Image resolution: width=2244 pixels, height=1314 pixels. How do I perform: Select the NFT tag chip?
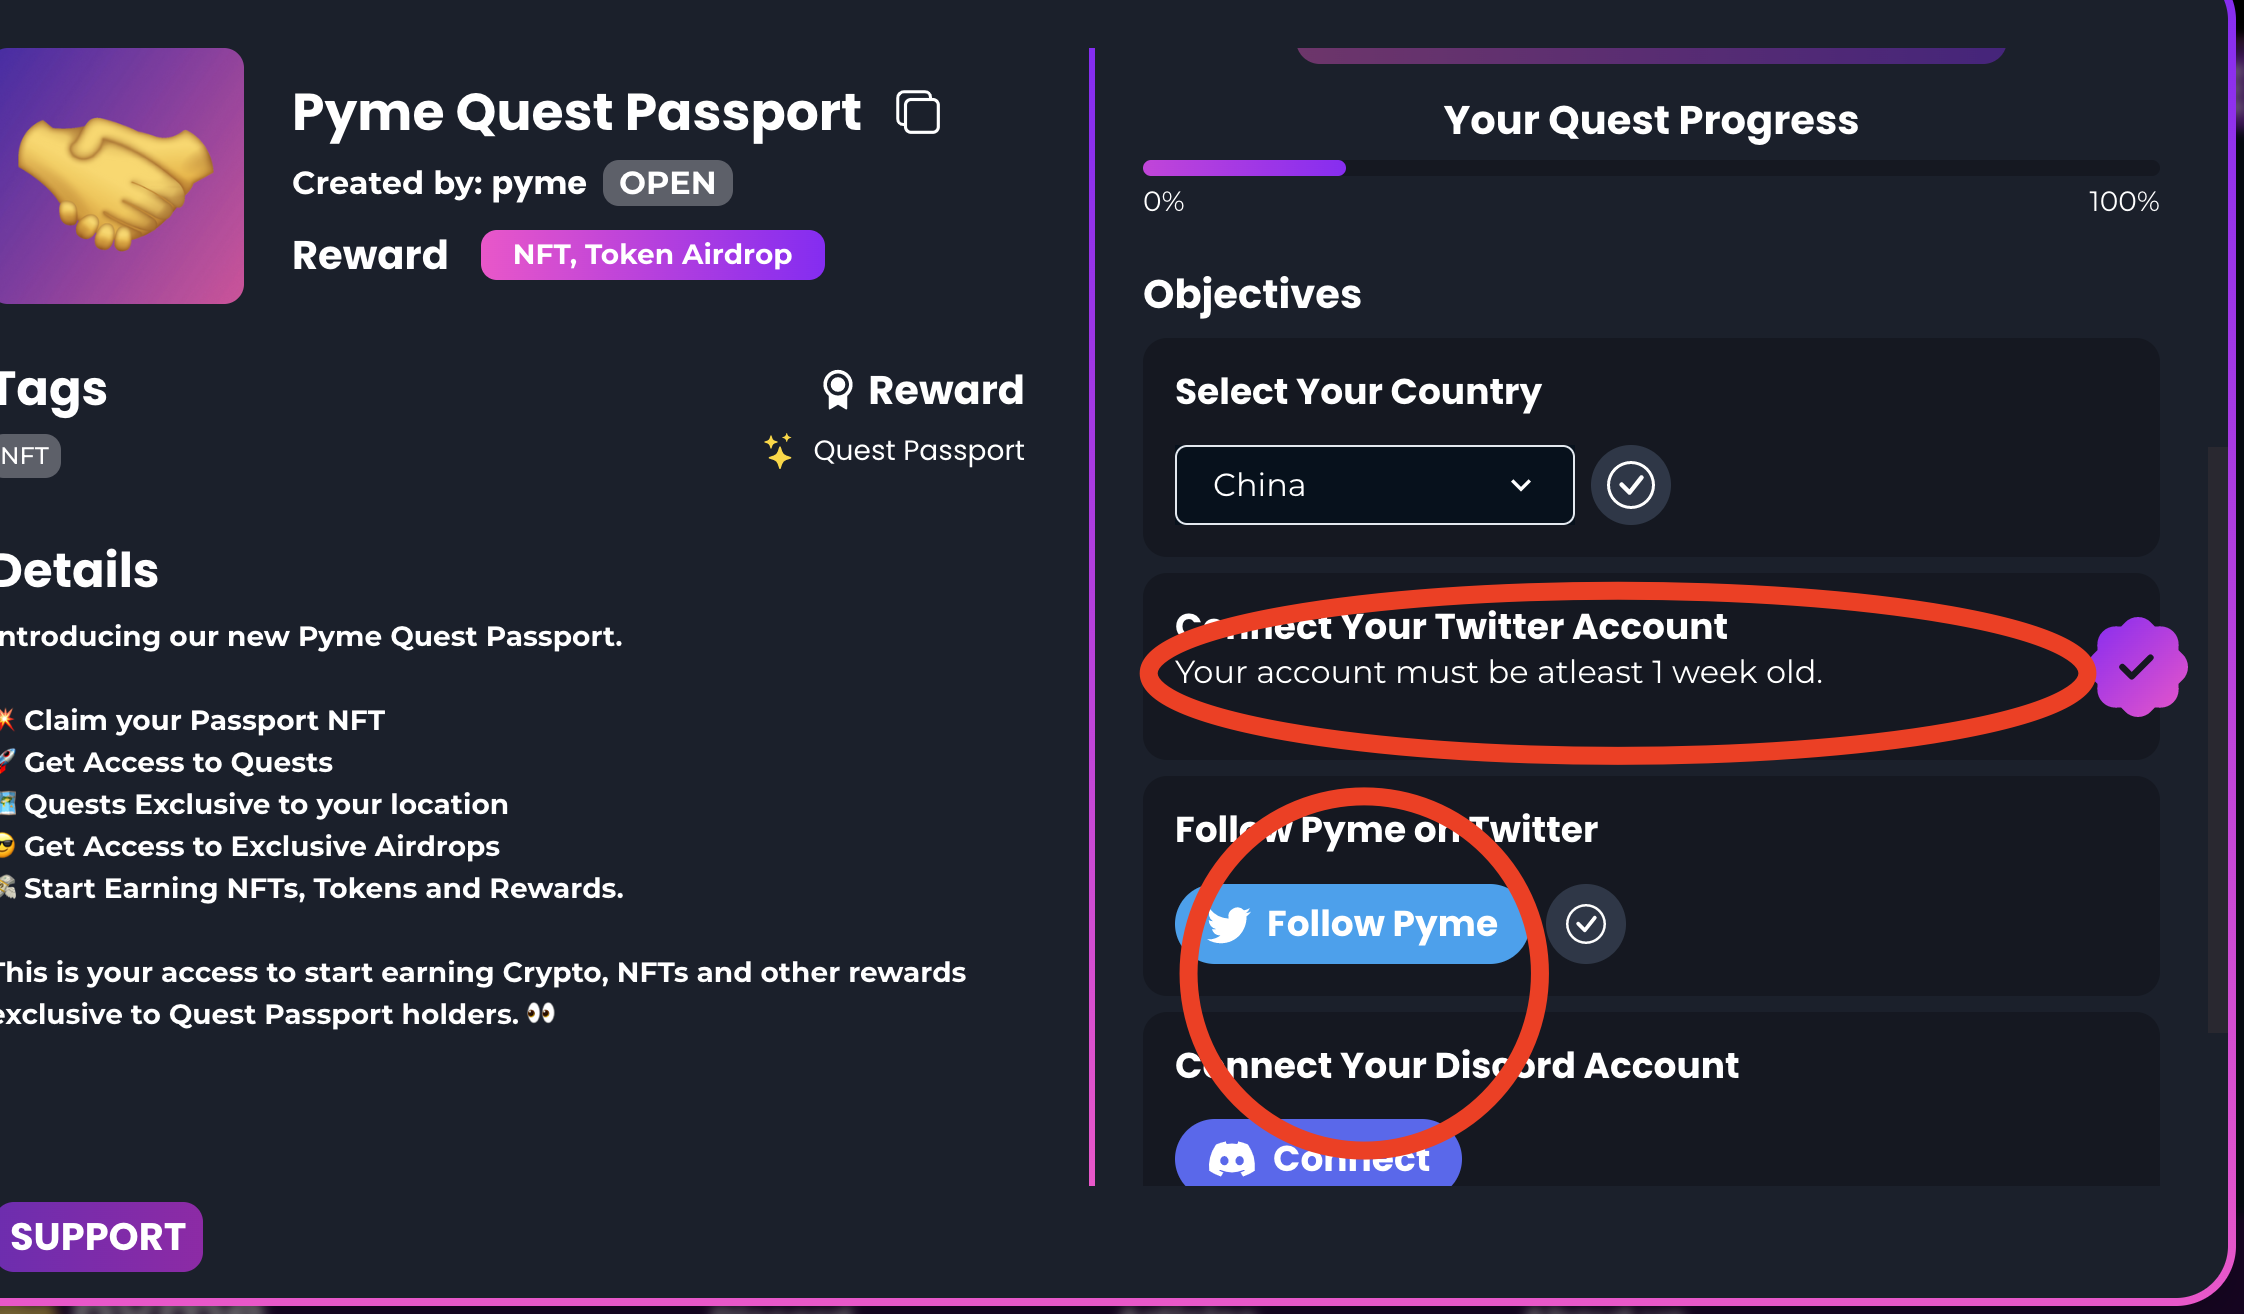[x=27, y=456]
